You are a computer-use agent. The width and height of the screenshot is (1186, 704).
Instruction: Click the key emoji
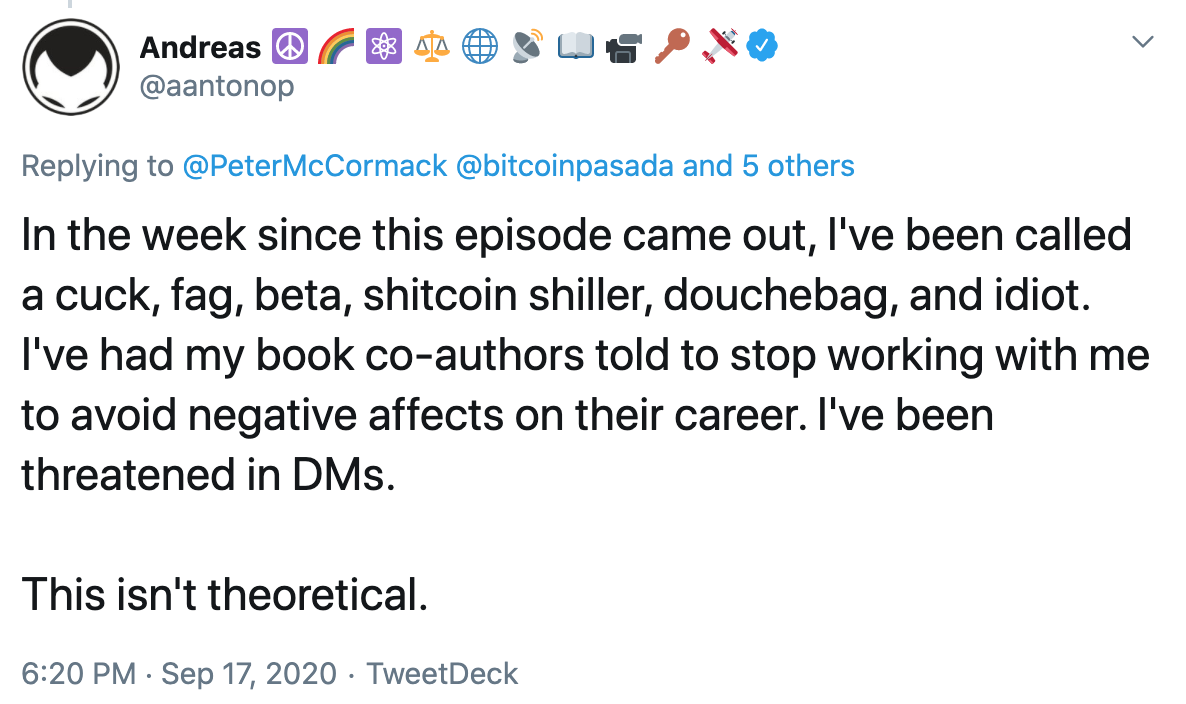coord(672,46)
